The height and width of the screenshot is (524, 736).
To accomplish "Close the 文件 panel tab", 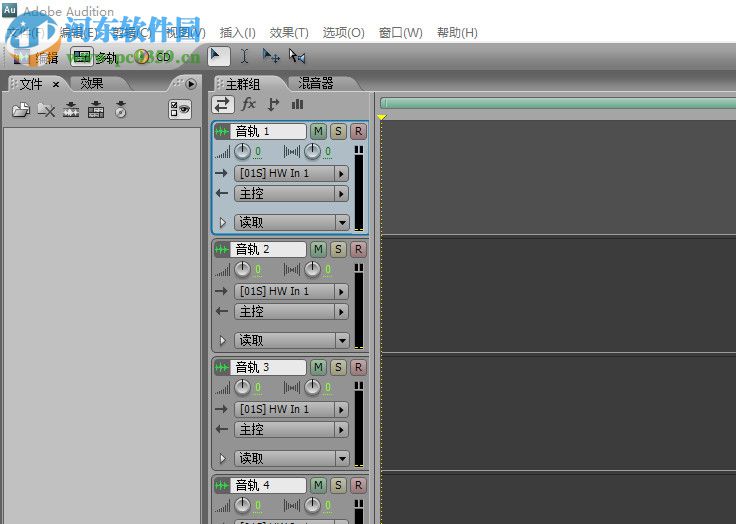I will 56,85.
